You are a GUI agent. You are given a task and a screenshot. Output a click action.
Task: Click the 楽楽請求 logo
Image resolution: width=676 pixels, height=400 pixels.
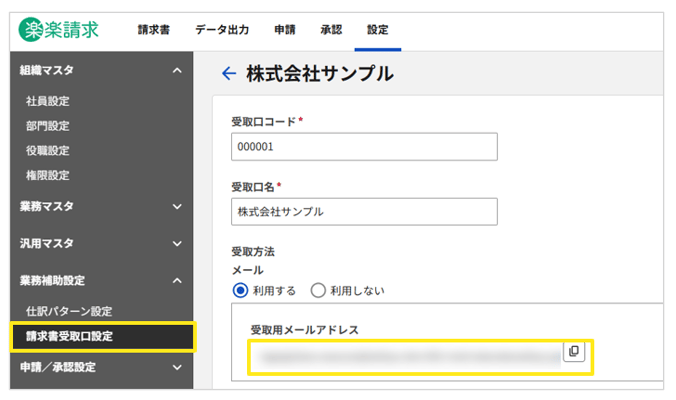60,30
